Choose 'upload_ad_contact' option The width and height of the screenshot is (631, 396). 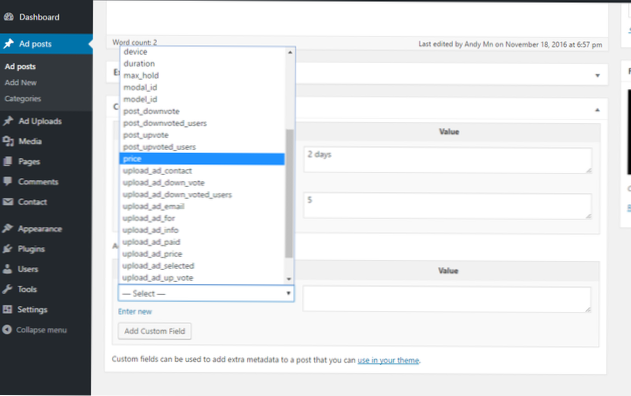point(202,171)
